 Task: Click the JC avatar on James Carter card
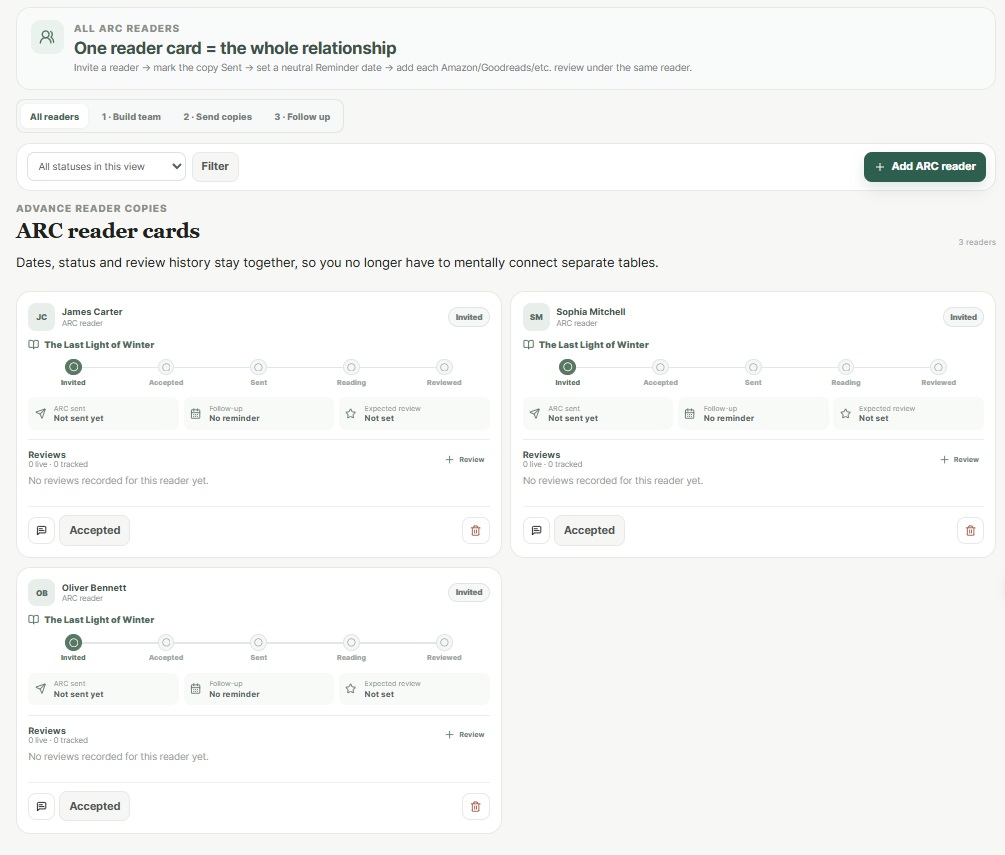pyautogui.click(x=42, y=317)
